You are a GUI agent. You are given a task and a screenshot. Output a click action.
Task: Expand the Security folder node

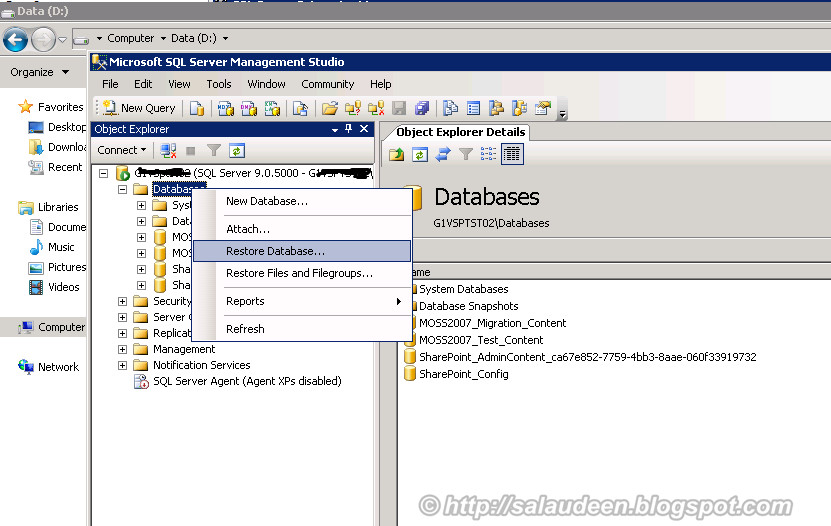click(122, 301)
